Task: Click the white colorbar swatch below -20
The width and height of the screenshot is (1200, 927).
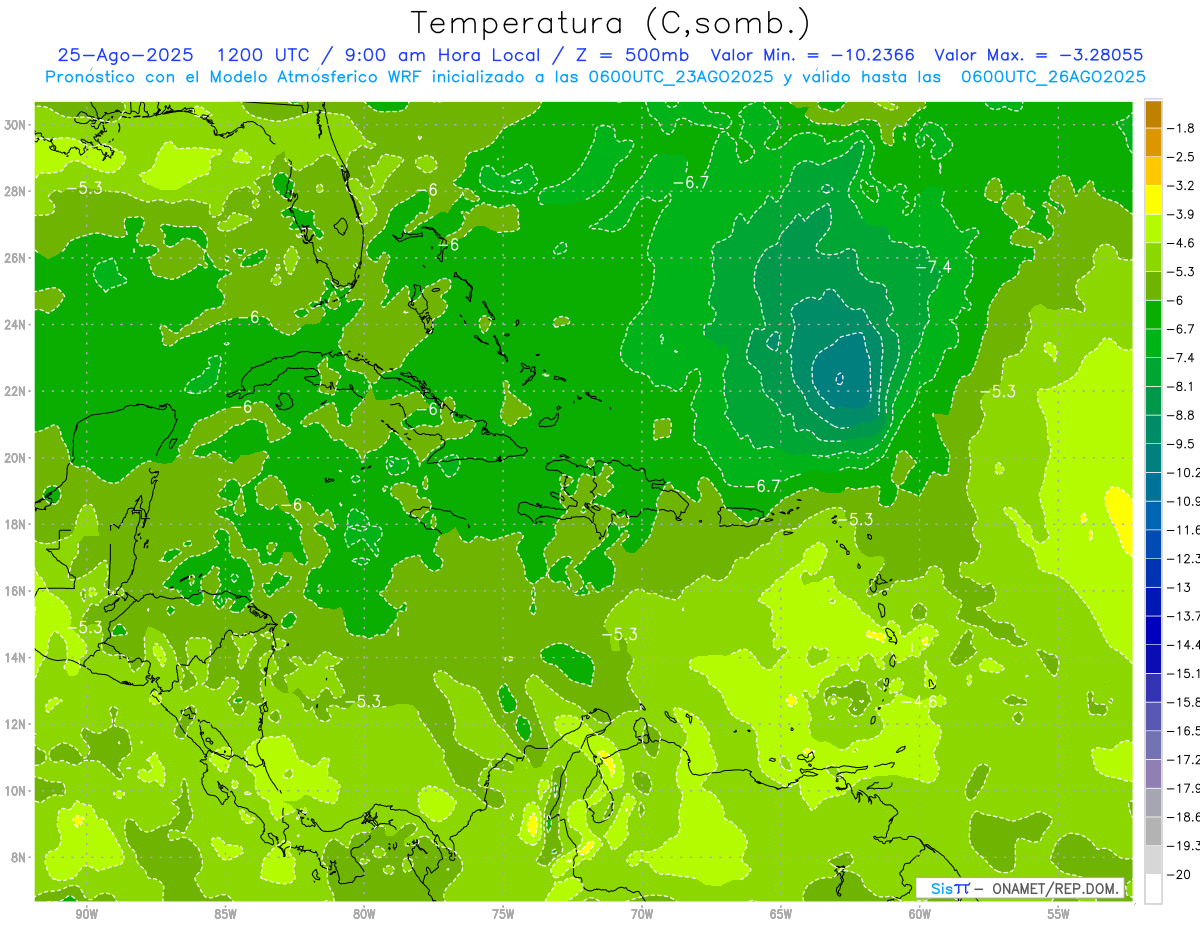Action: click(x=1153, y=888)
